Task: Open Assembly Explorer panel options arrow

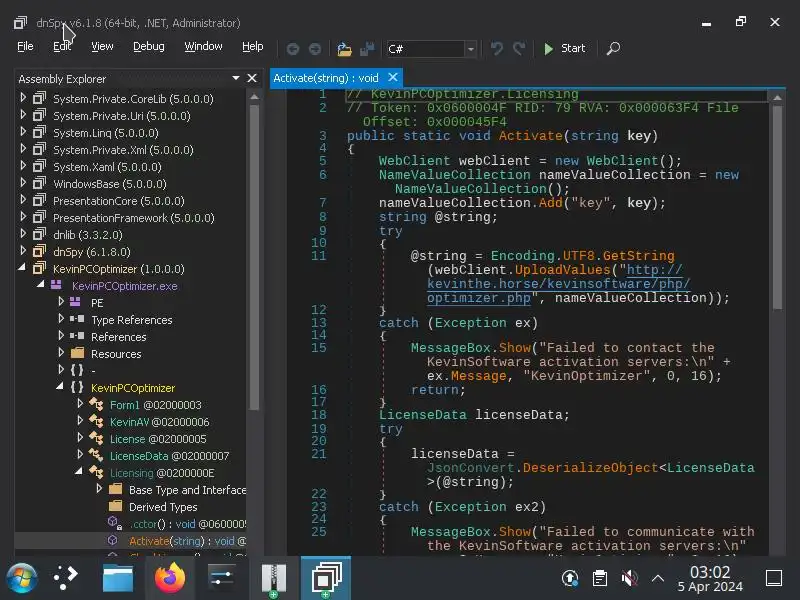Action: click(x=236, y=78)
